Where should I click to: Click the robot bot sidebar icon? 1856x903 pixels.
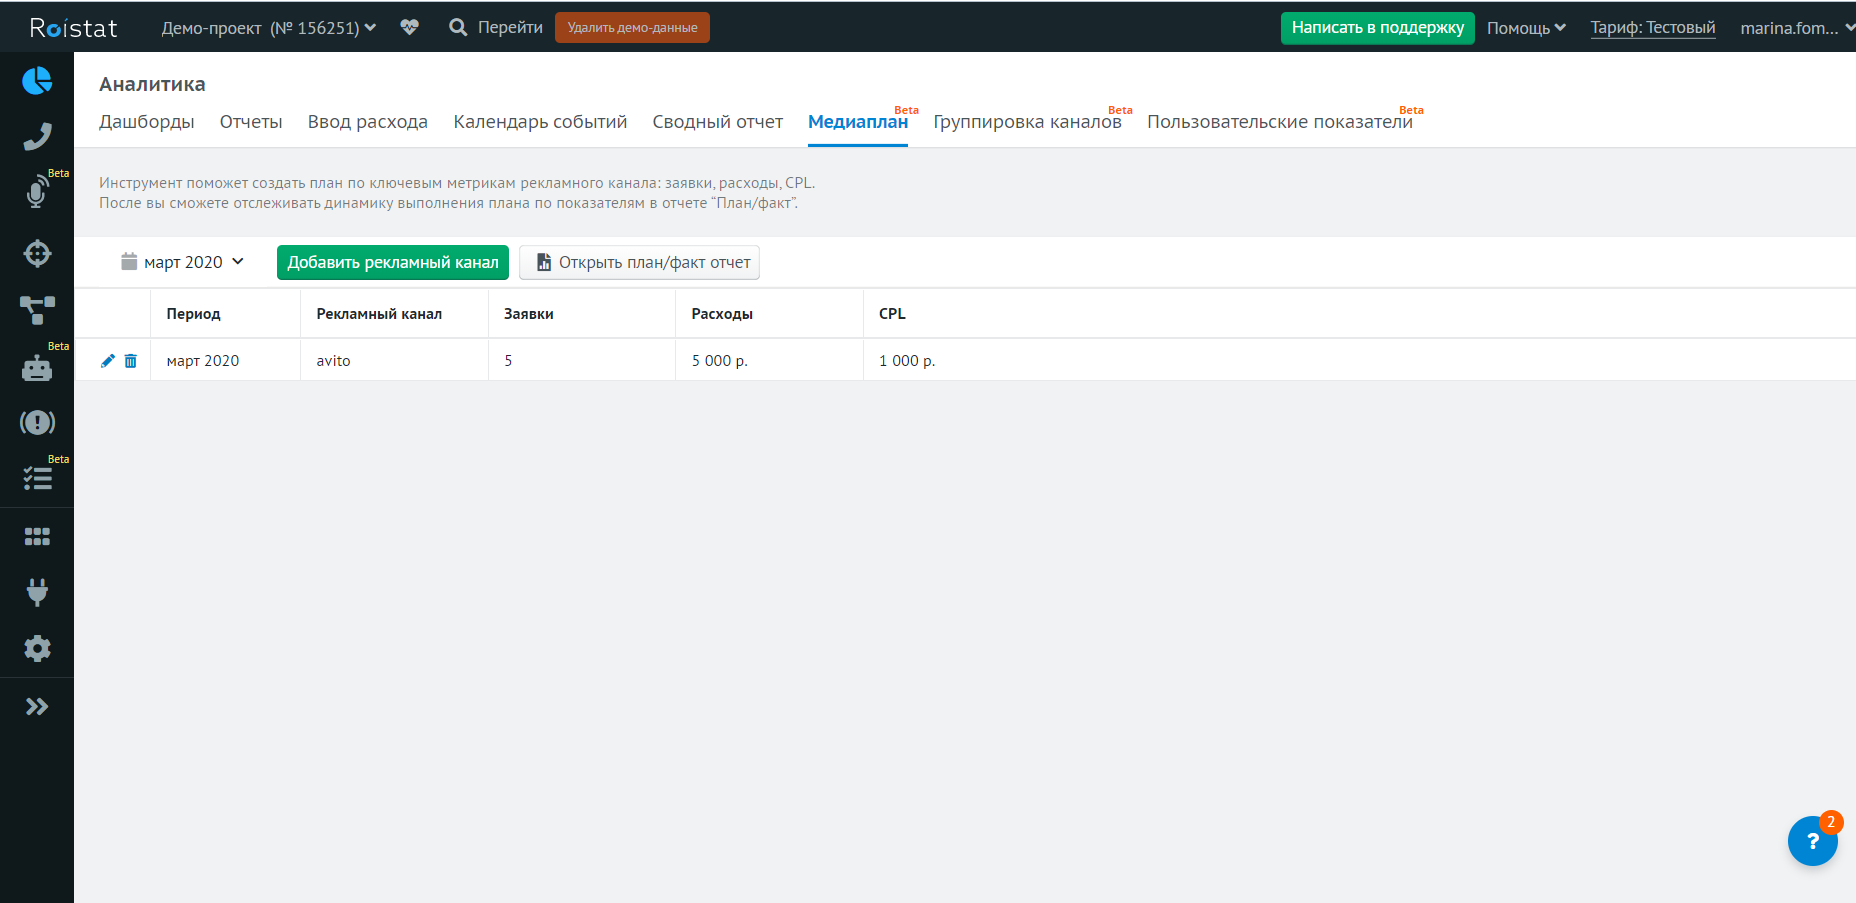[37, 368]
